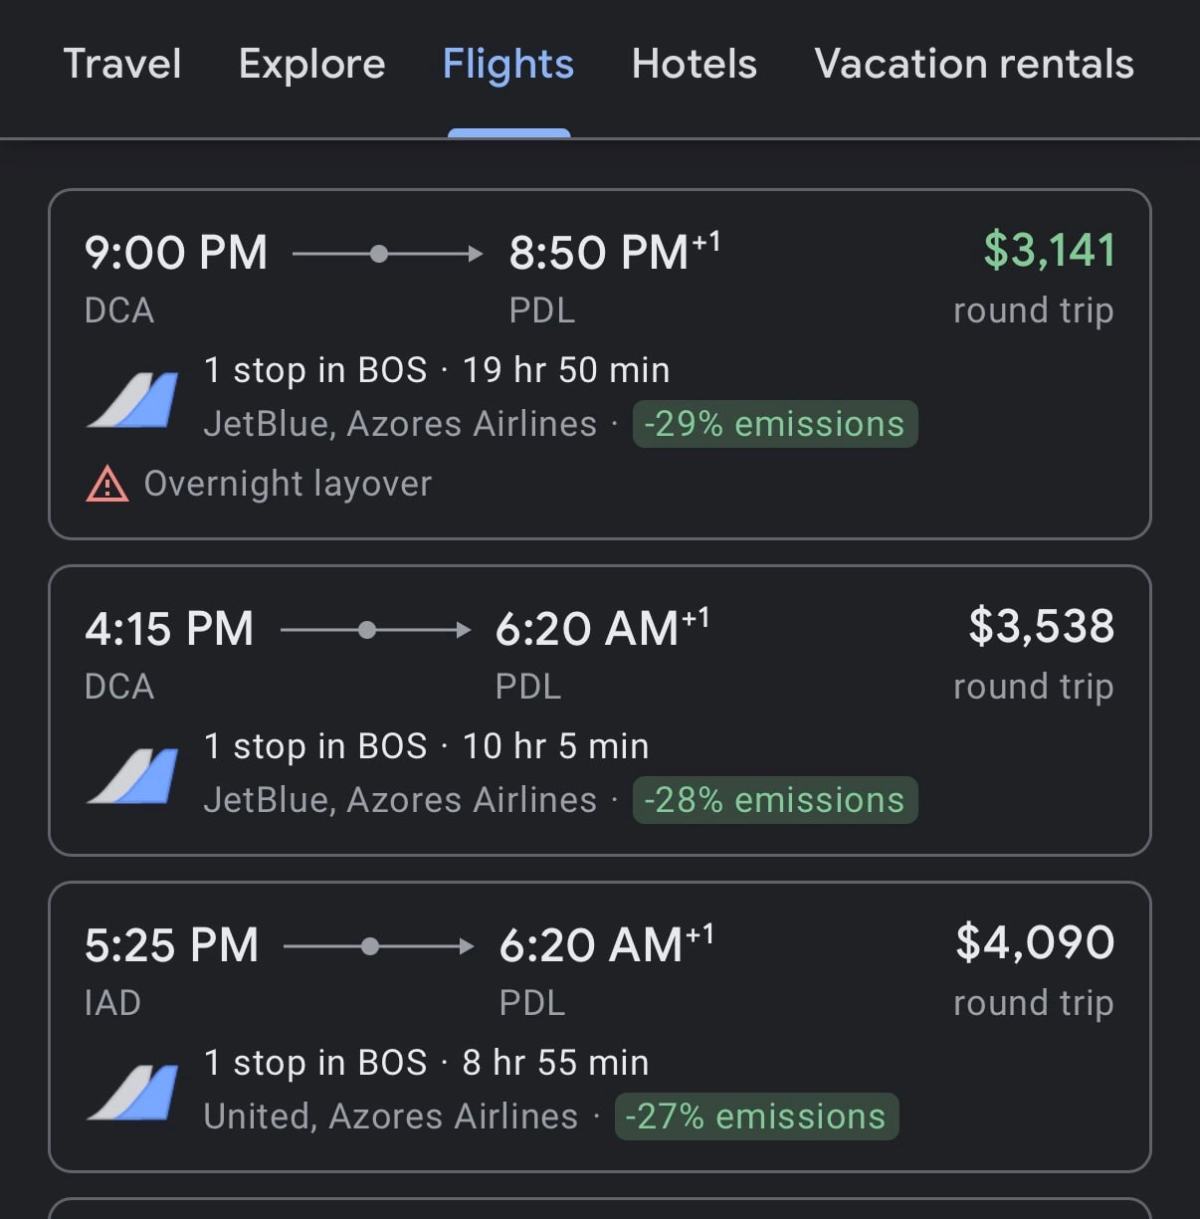
Task: Select the Flights tab
Action: coord(508,64)
